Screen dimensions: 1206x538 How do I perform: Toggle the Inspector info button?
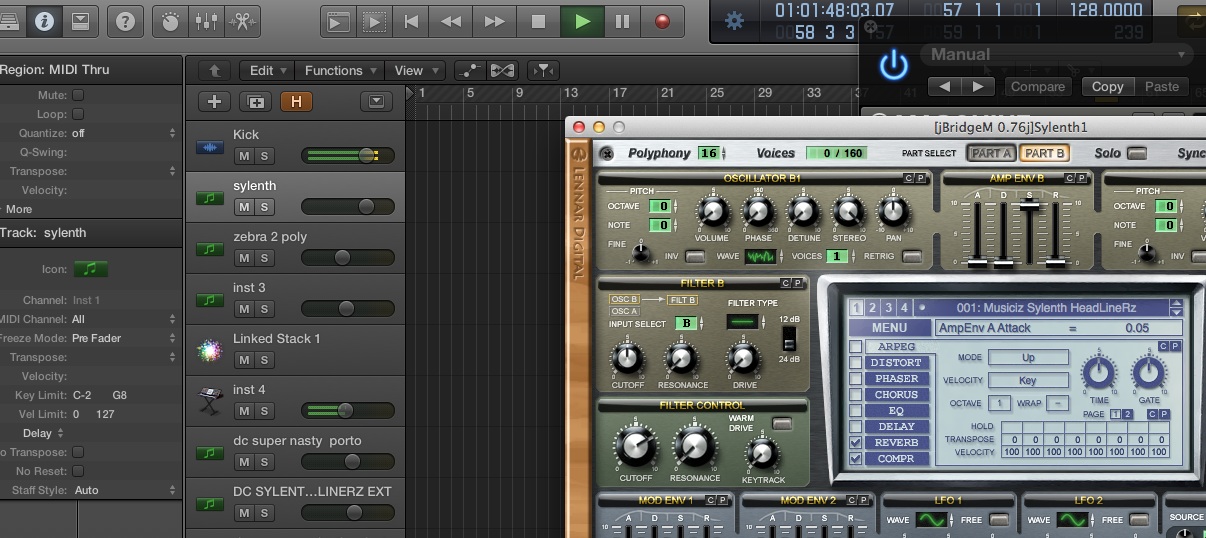pyautogui.click(x=43, y=20)
